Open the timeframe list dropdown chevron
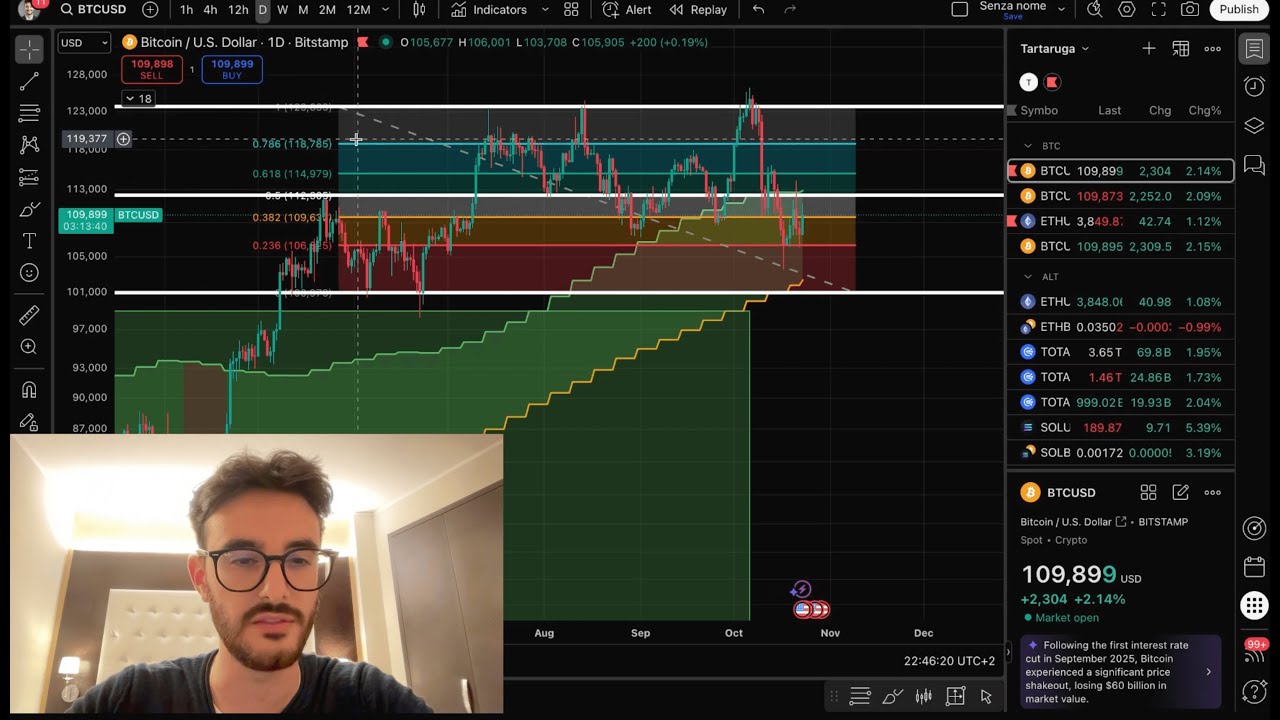This screenshot has height=720, width=1280. coord(385,10)
